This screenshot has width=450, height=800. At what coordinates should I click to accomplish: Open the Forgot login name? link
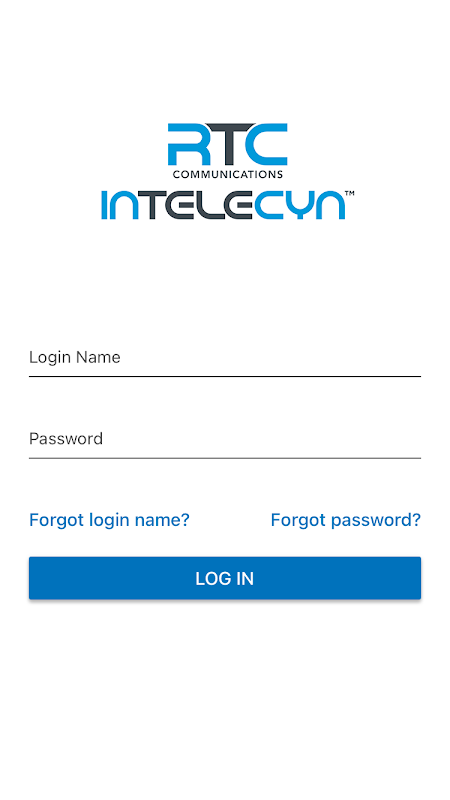pos(109,520)
